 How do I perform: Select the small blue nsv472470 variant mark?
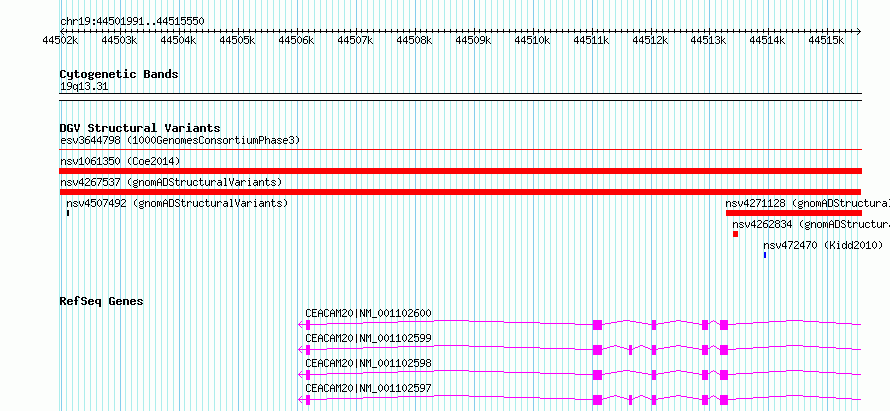(x=765, y=255)
